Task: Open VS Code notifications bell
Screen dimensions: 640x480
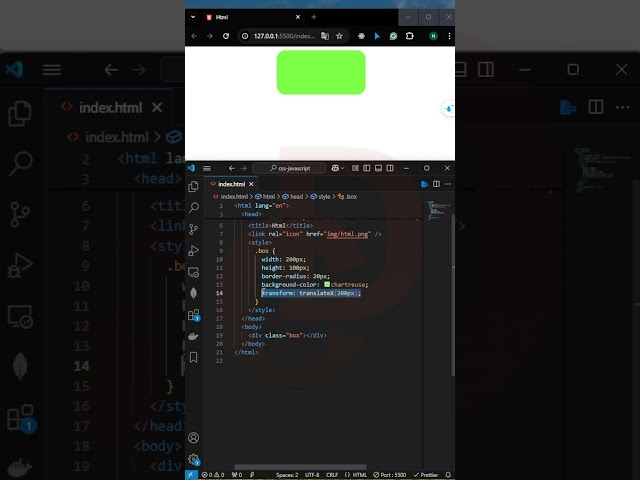Action: [x=448, y=475]
